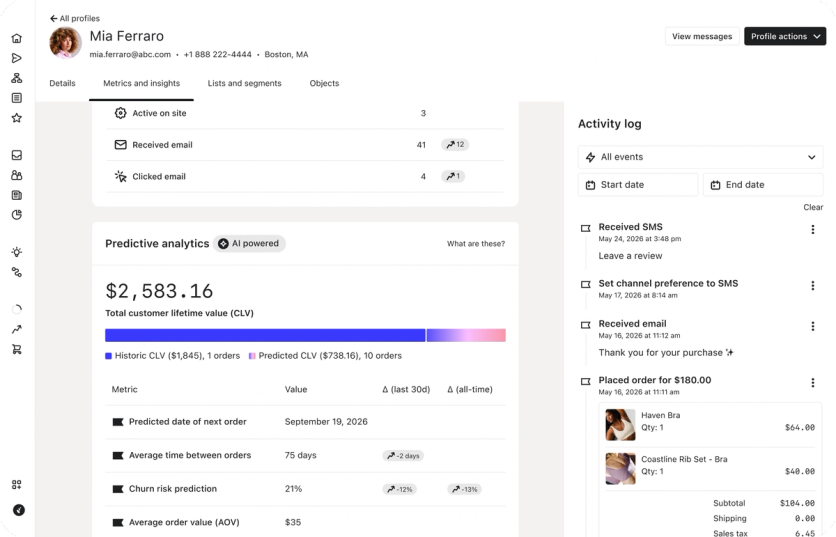Click the lightbulb ideas icon in sidebar
The image size is (836, 537).
(x=17, y=252)
